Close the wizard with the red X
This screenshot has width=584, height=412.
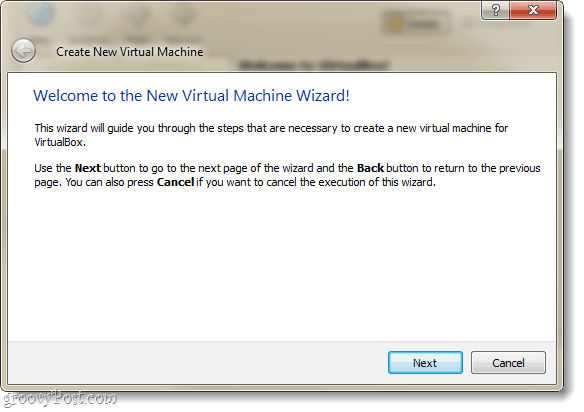pos(533,10)
